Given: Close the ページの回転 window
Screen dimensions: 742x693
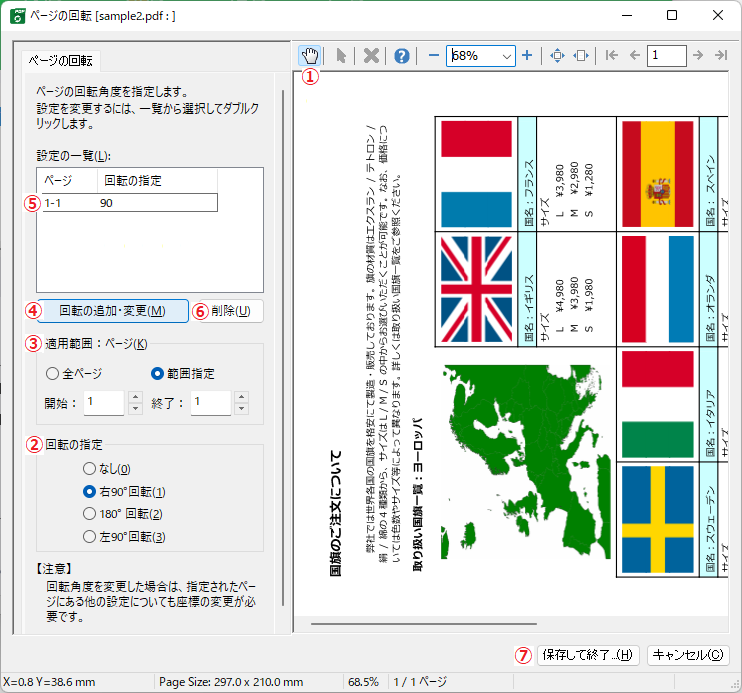Looking at the screenshot, I should (x=717, y=16).
